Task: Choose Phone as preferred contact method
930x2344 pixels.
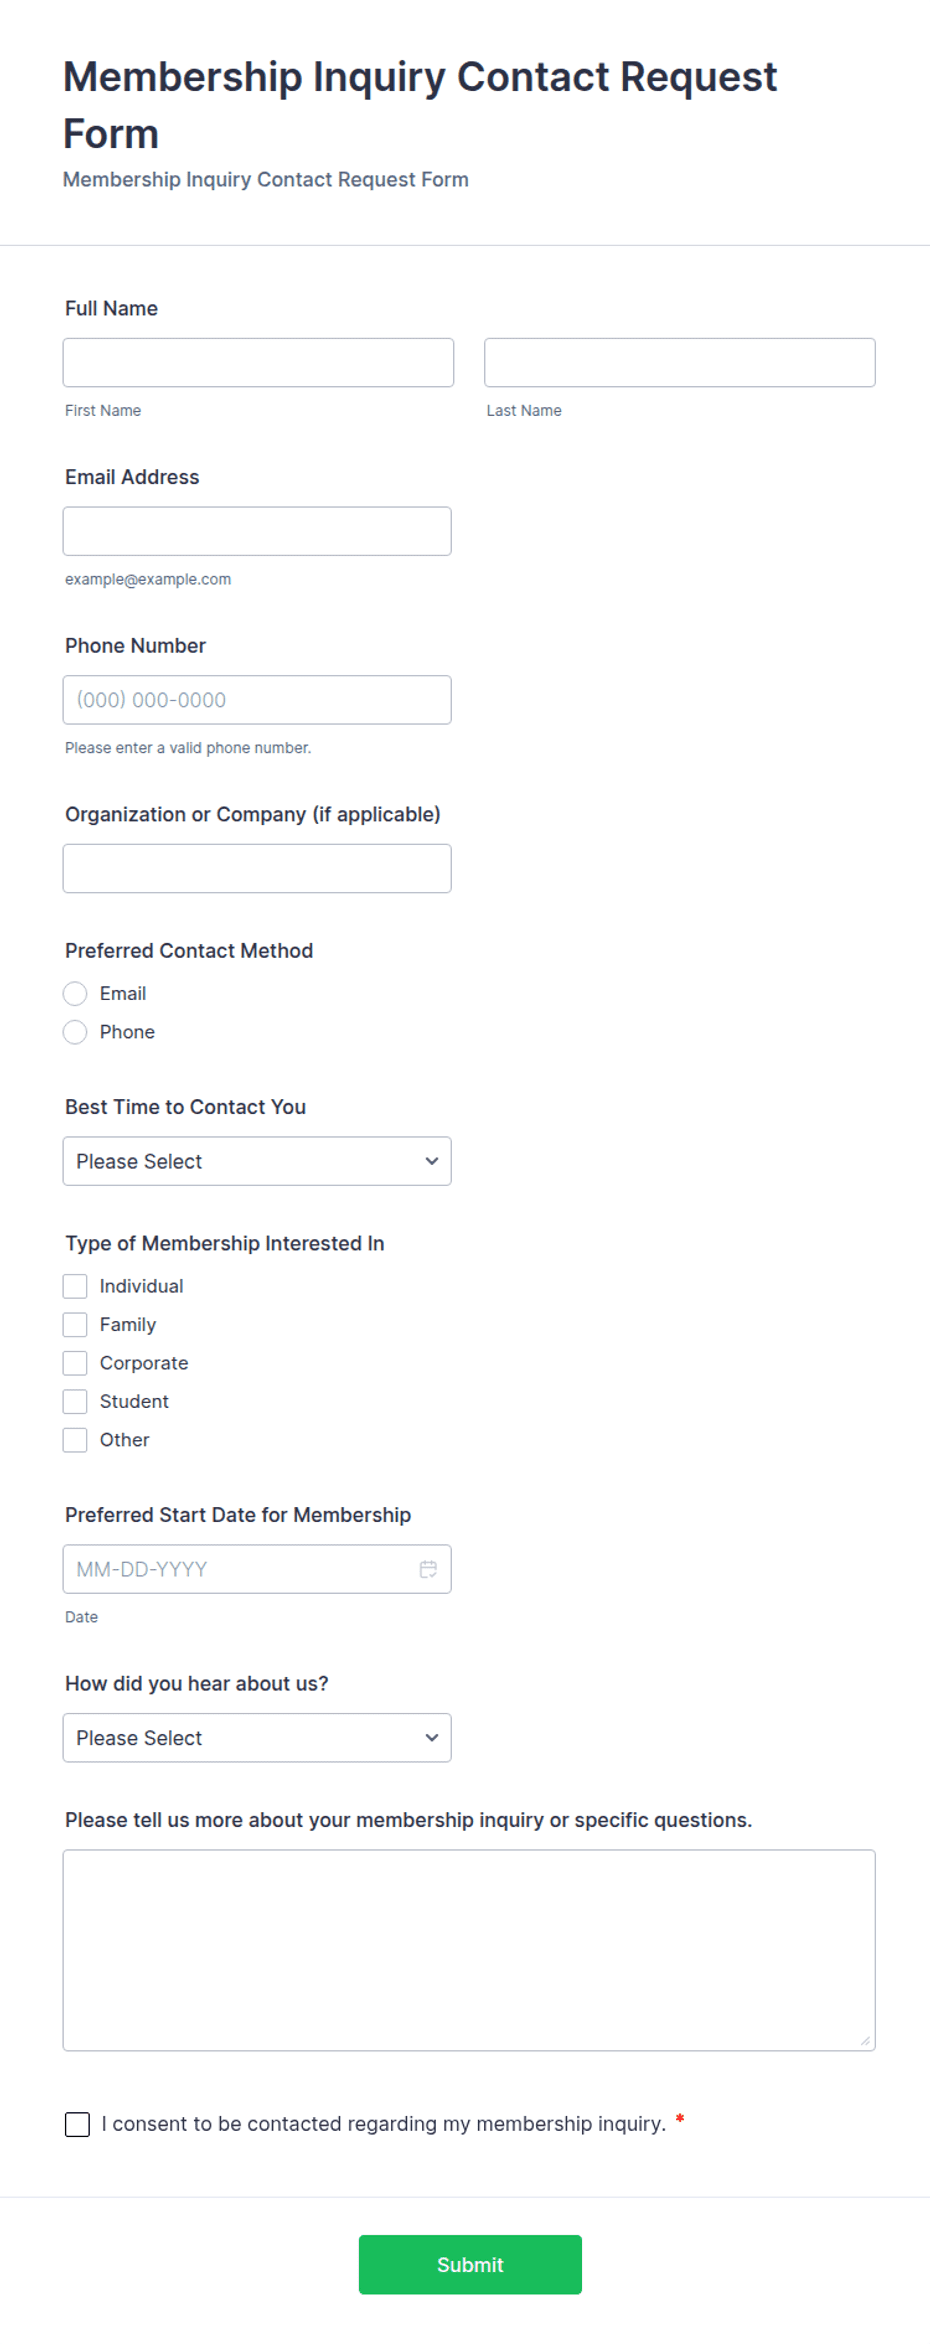Action: pyautogui.click(x=75, y=1032)
